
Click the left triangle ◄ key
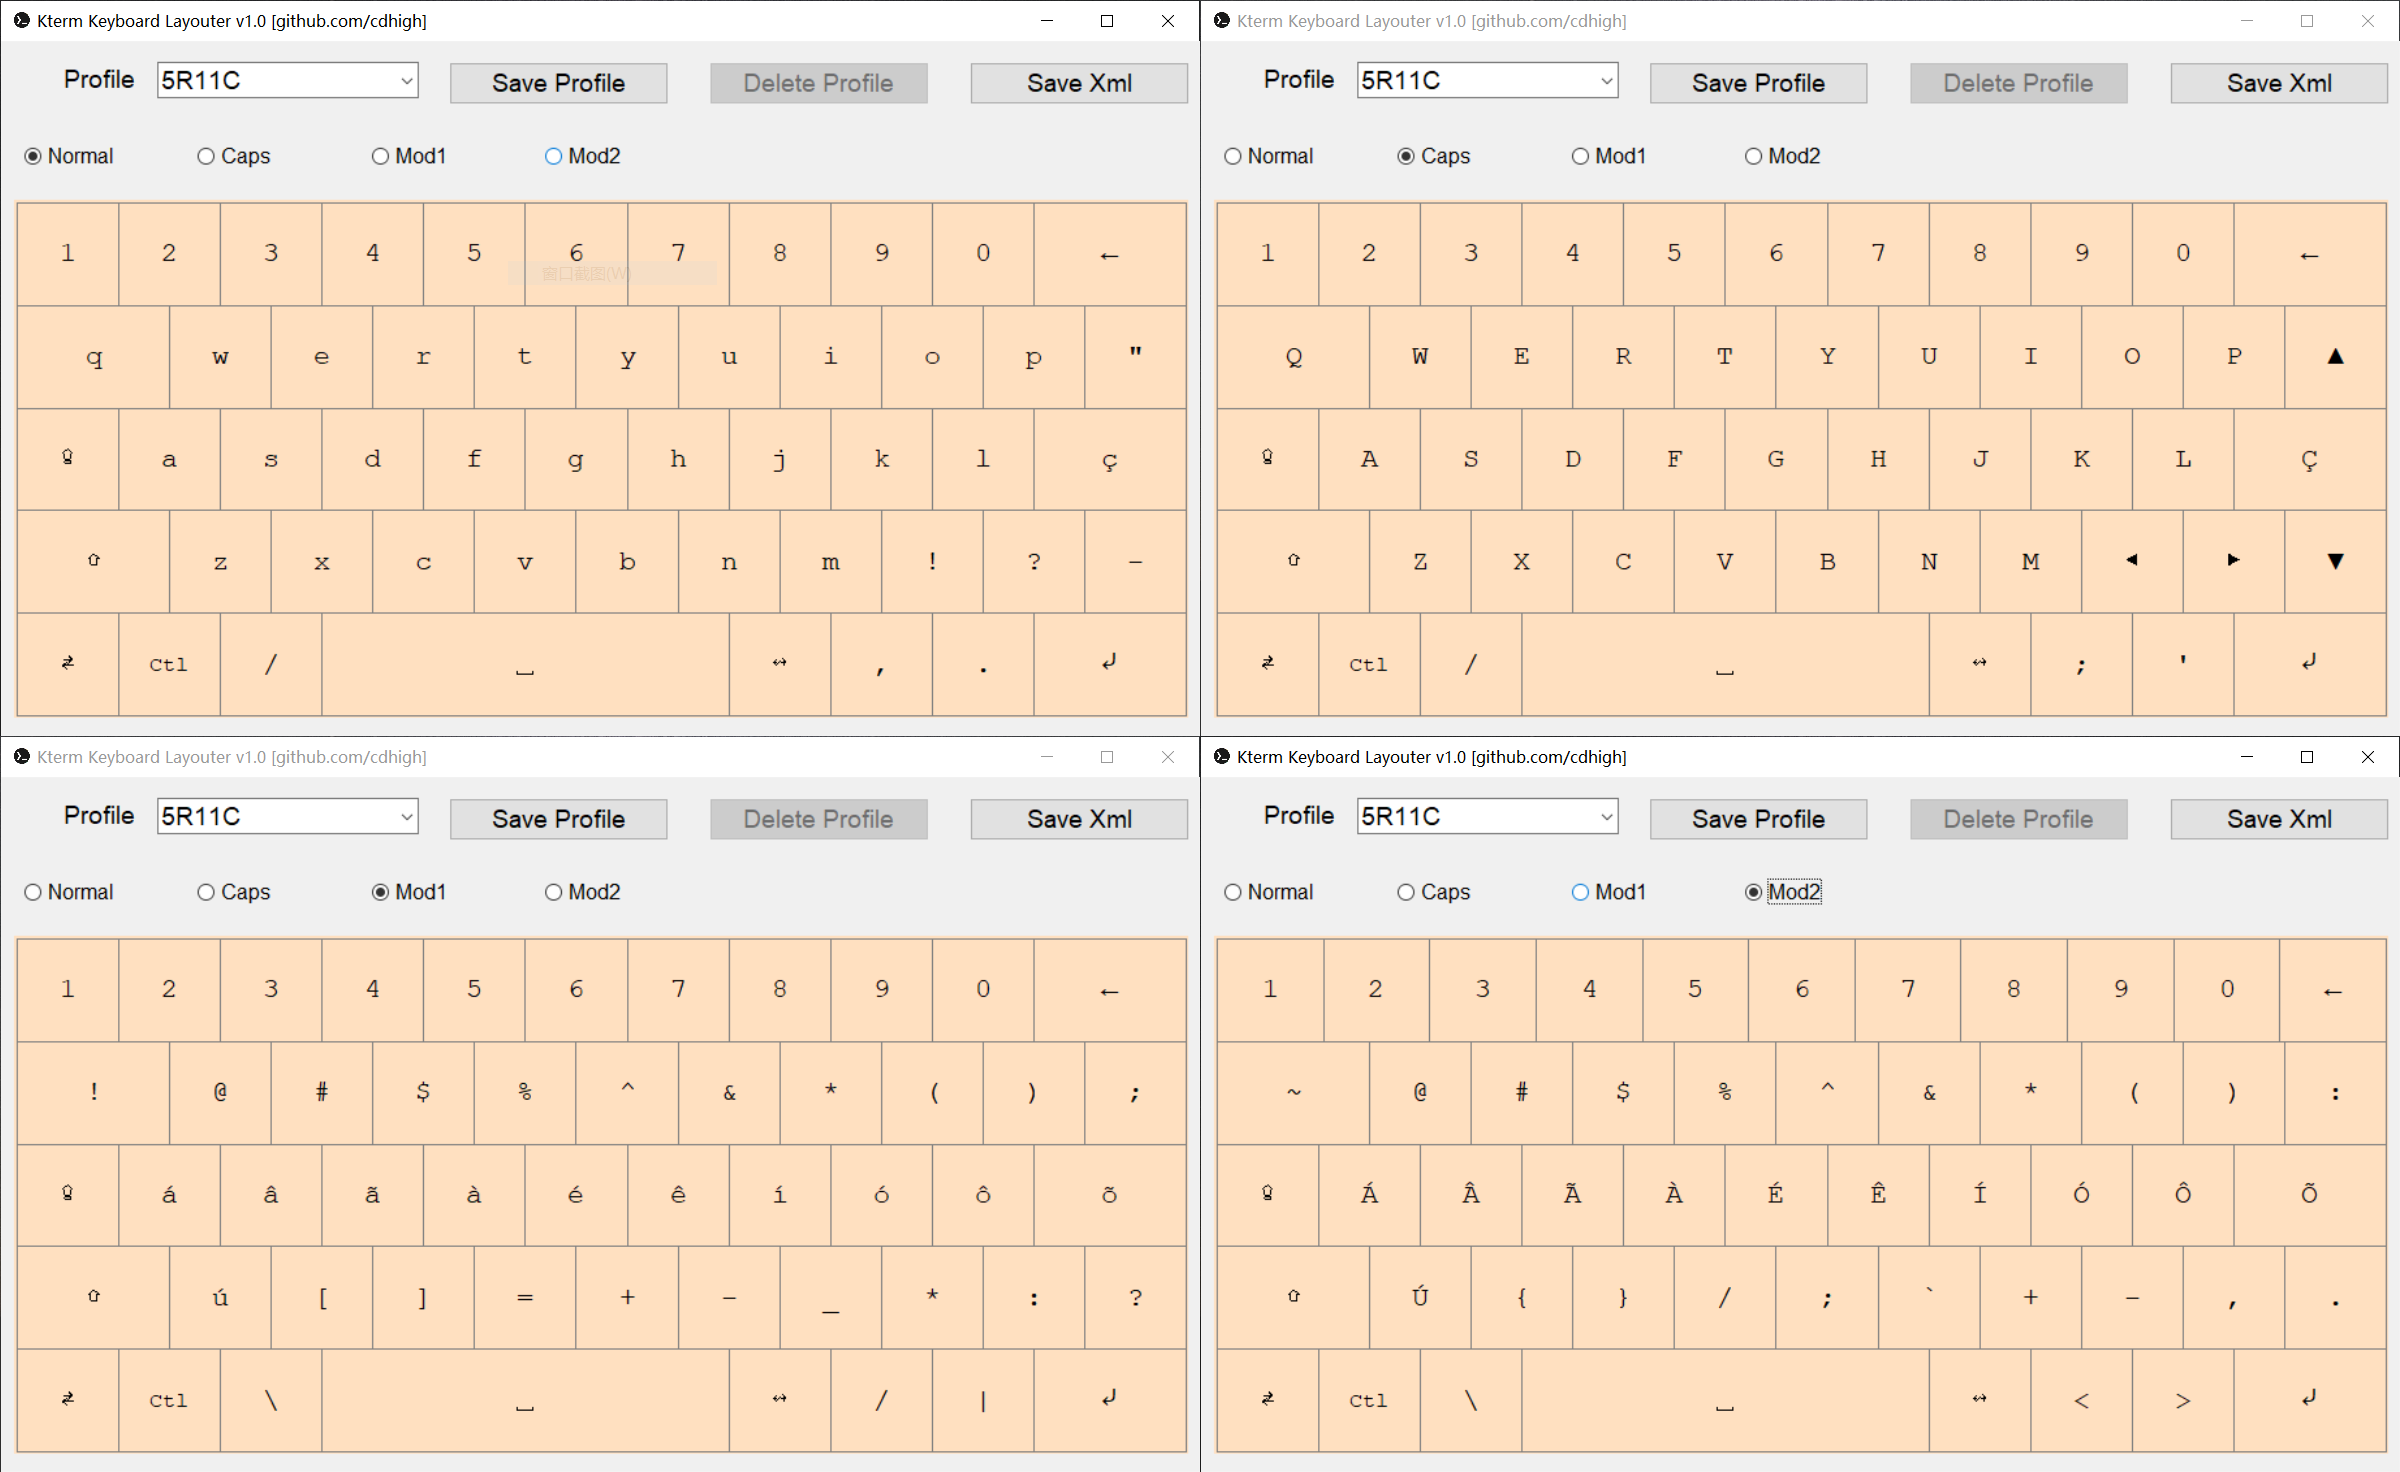pyautogui.click(x=2131, y=561)
